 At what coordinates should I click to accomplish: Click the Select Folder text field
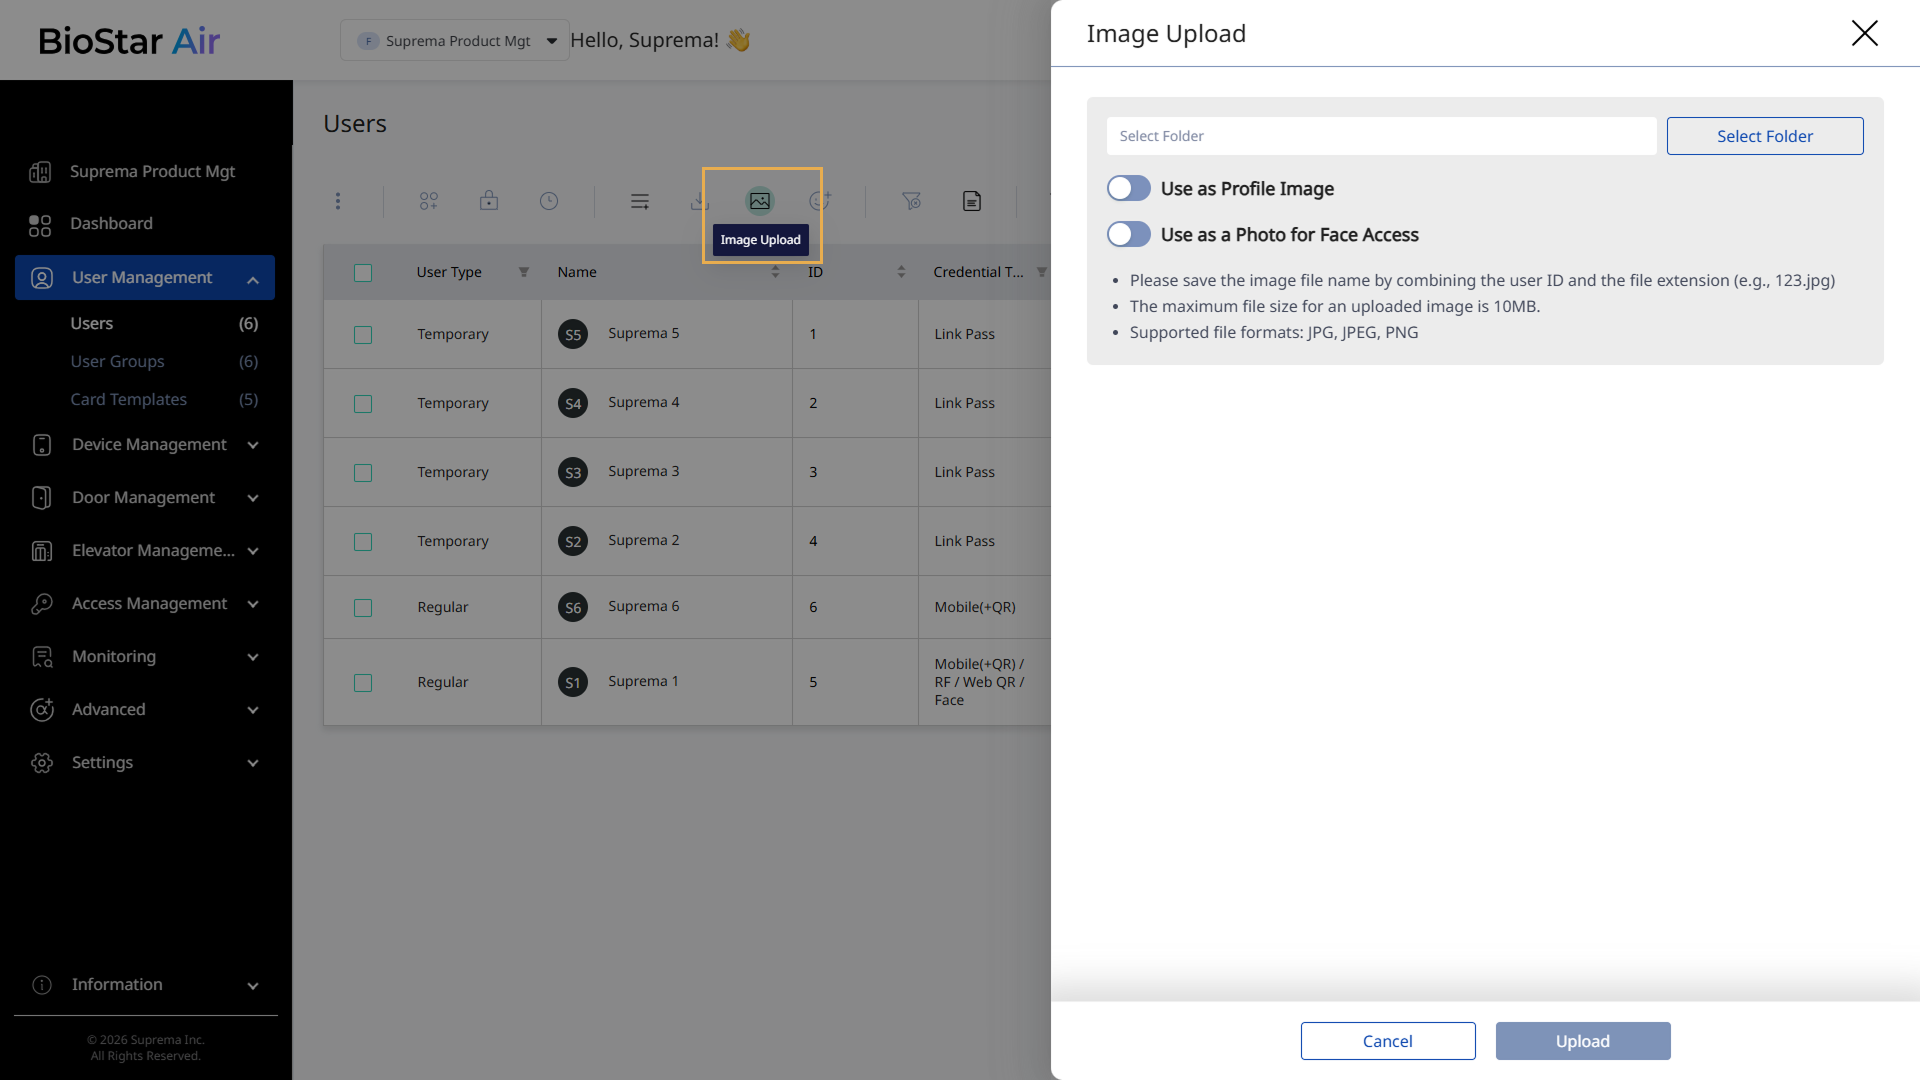tap(1380, 136)
